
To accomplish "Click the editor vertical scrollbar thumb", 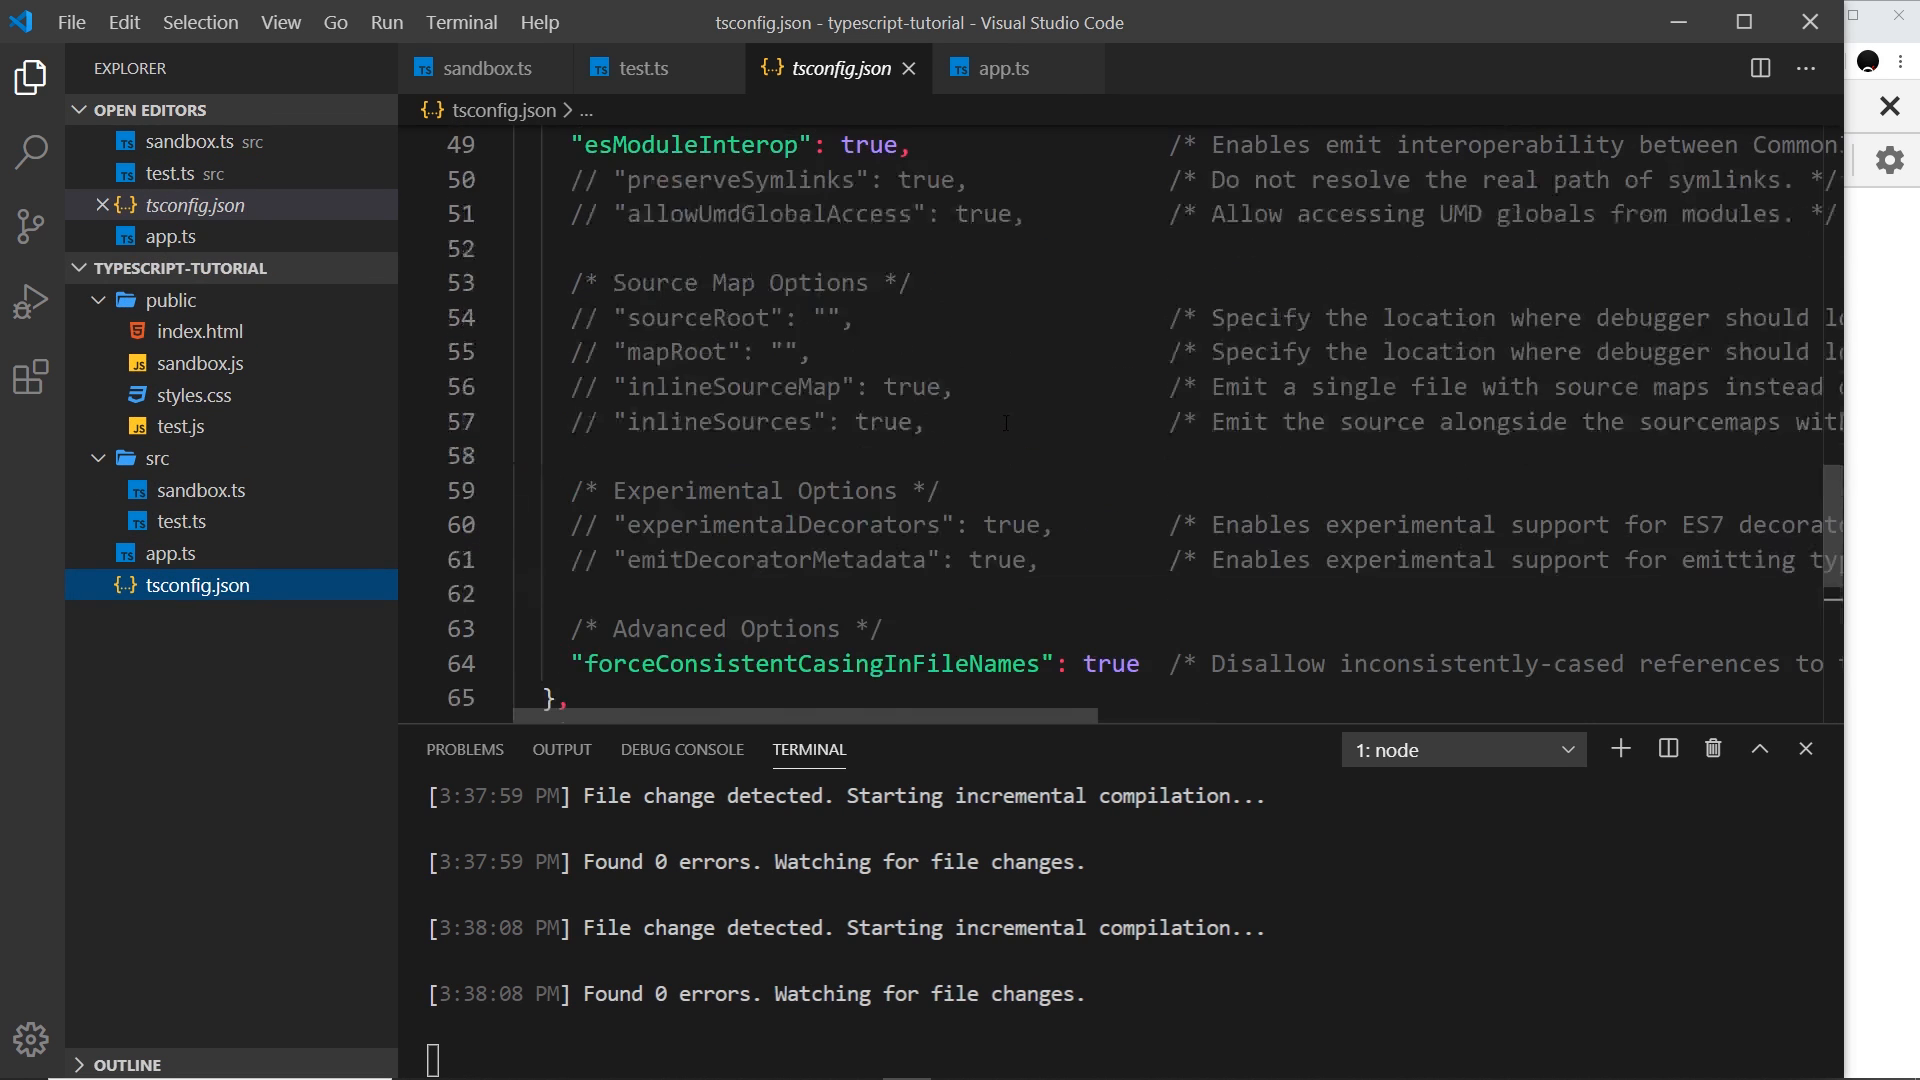I will tap(1833, 525).
